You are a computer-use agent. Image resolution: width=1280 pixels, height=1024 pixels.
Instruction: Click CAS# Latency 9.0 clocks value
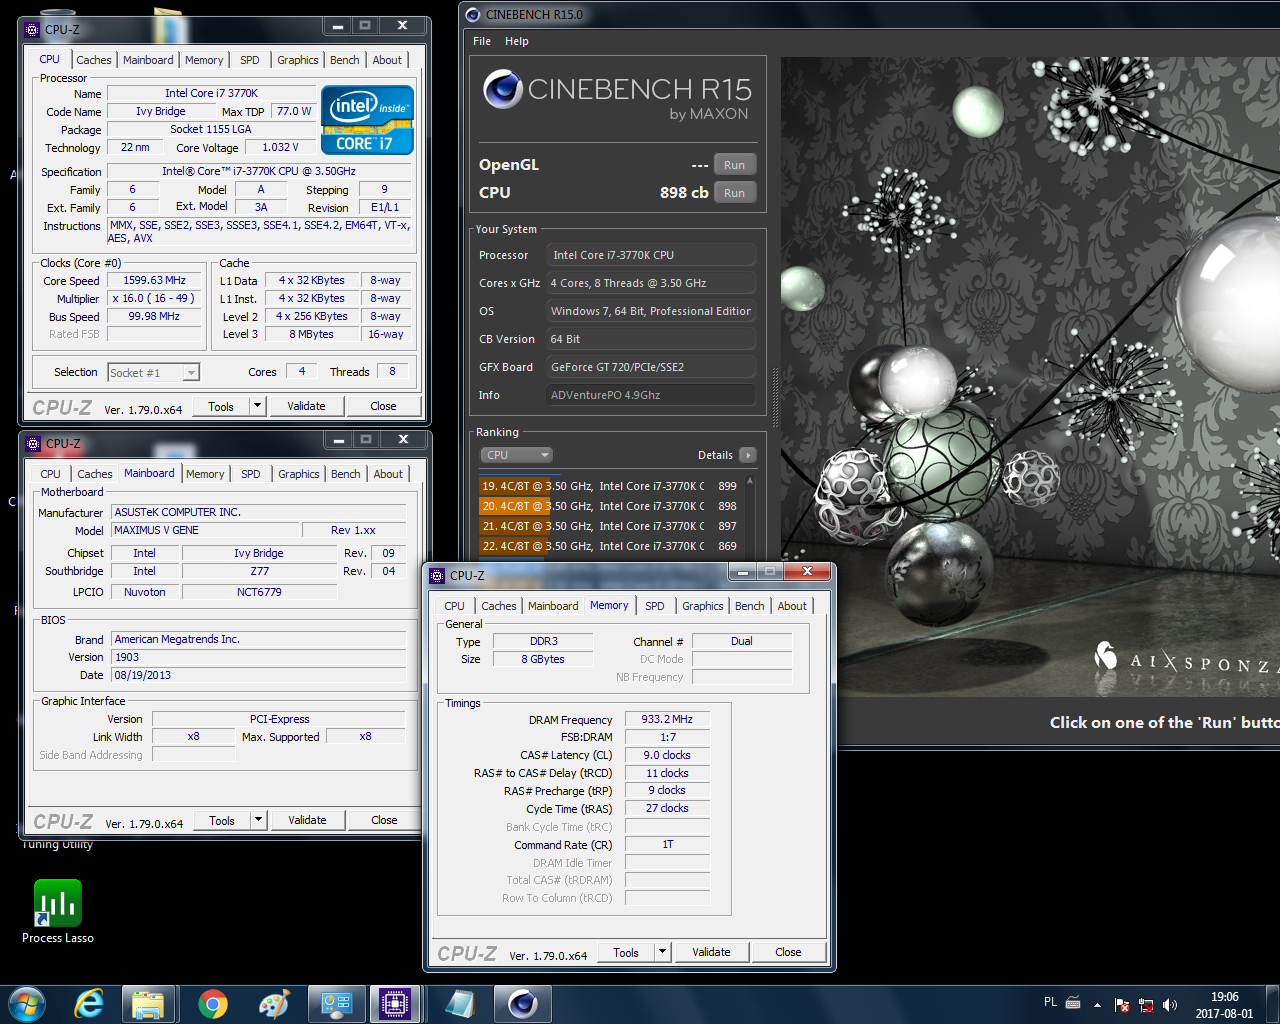(667, 755)
